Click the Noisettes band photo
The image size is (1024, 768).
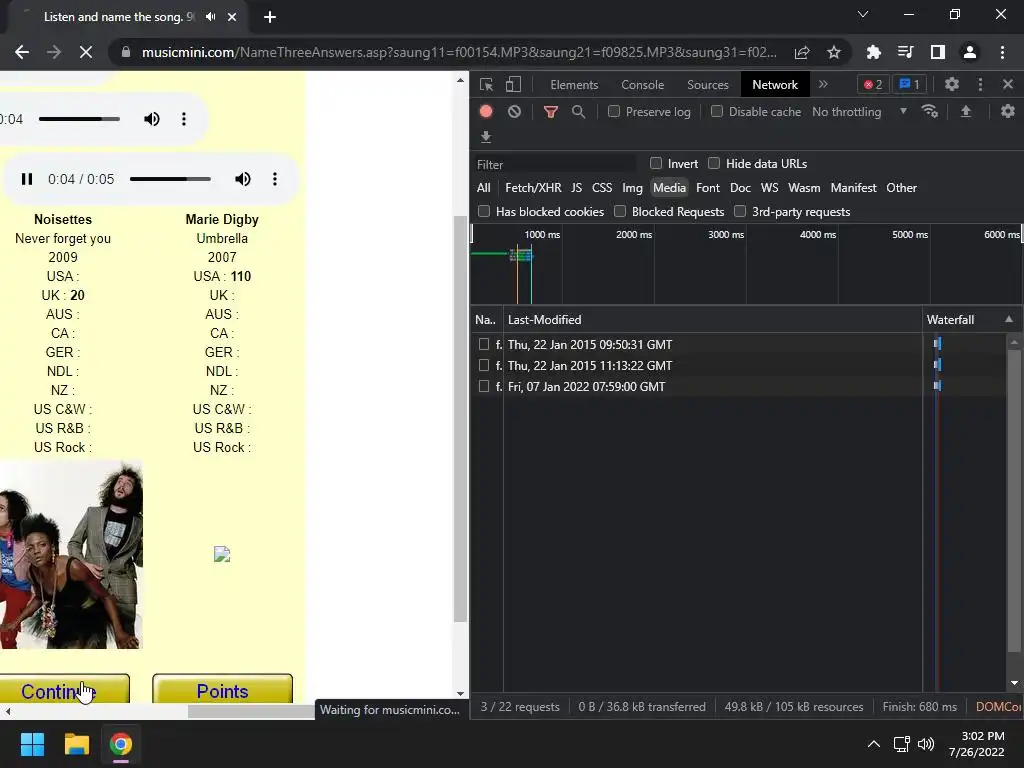click(71, 554)
